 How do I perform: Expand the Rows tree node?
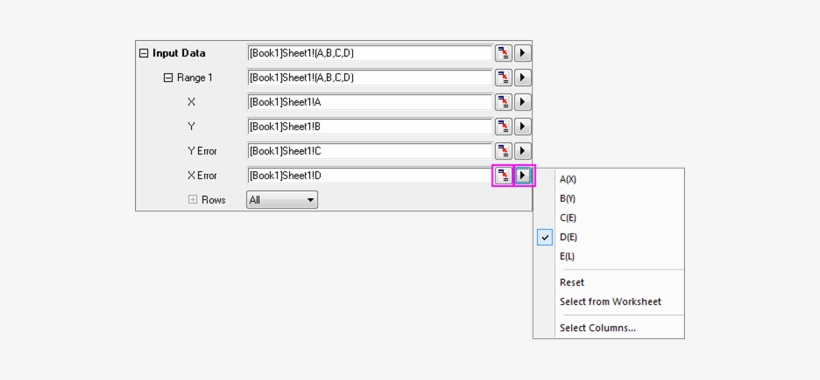click(x=192, y=200)
